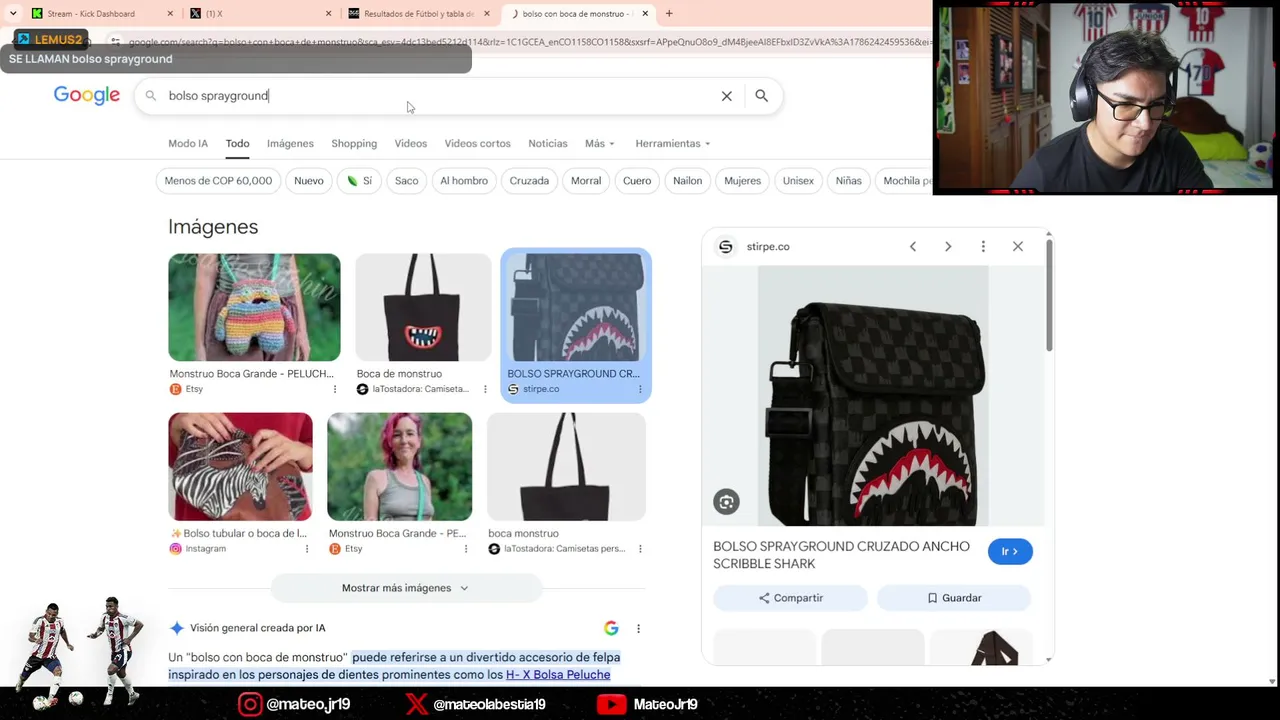The width and height of the screenshot is (1280, 720).
Task: Apply the Mujeres filter chip
Action: click(742, 181)
